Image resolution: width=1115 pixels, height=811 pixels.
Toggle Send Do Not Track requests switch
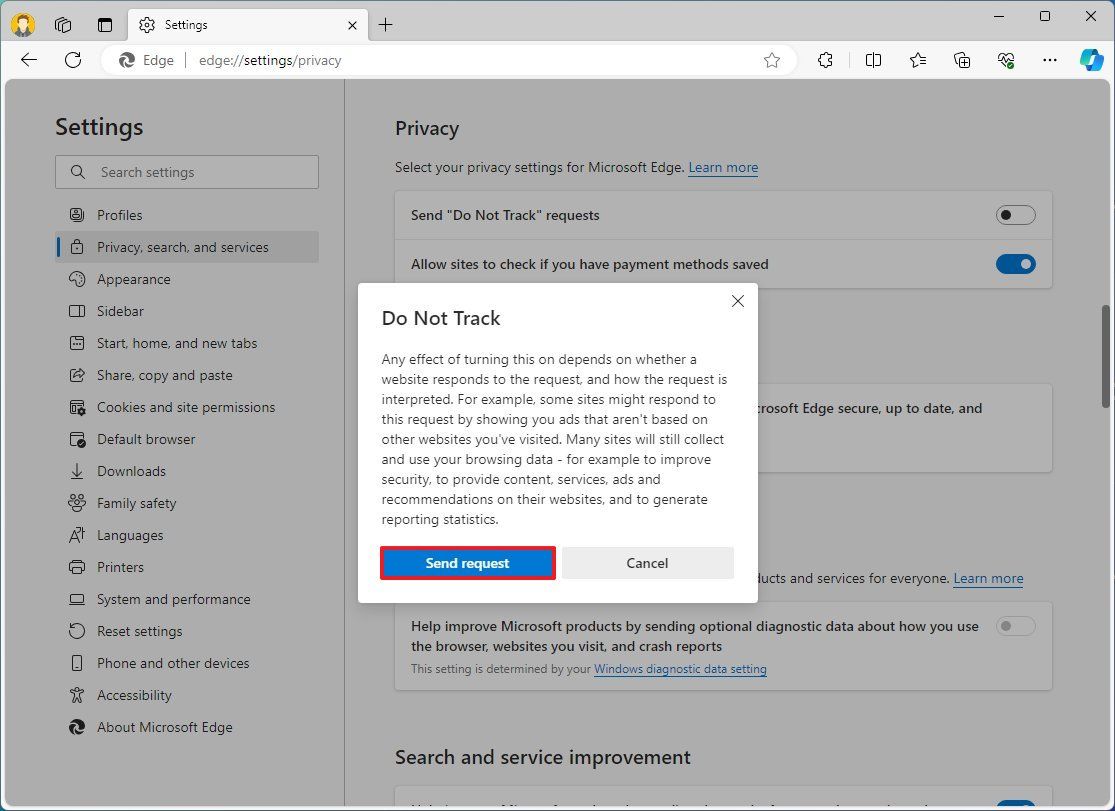(1015, 214)
